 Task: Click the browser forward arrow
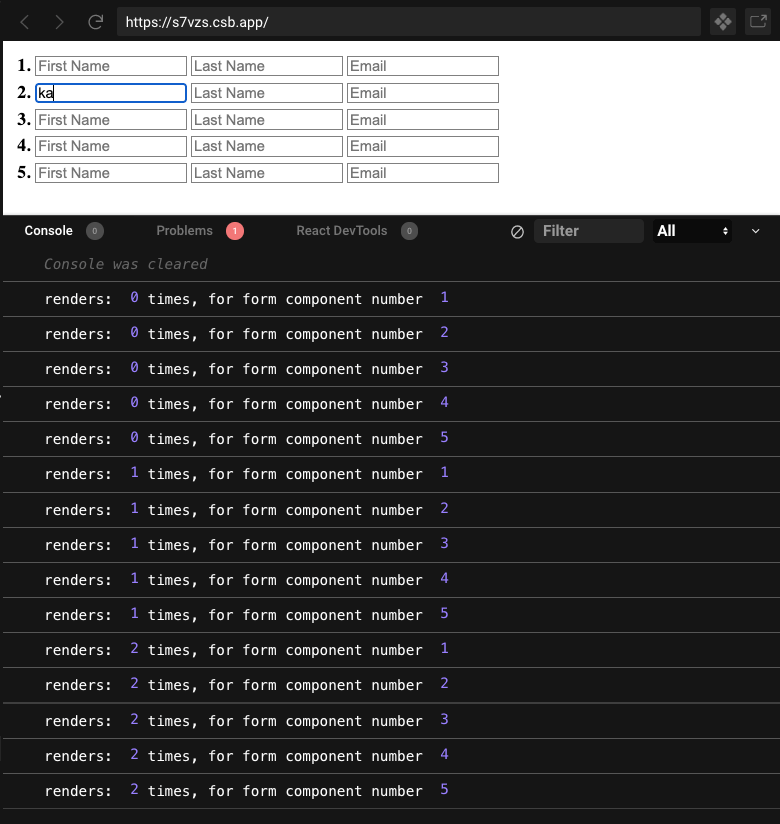point(60,22)
